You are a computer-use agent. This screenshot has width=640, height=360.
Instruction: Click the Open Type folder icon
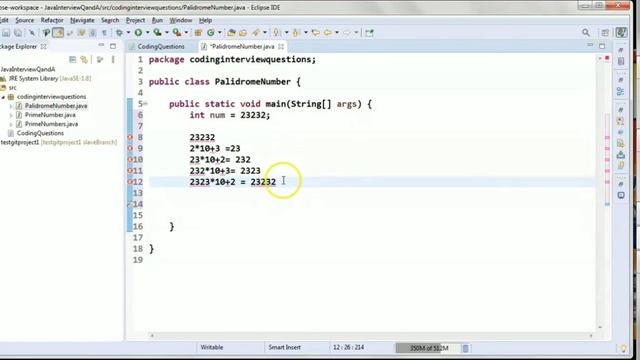[x=231, y=33]
